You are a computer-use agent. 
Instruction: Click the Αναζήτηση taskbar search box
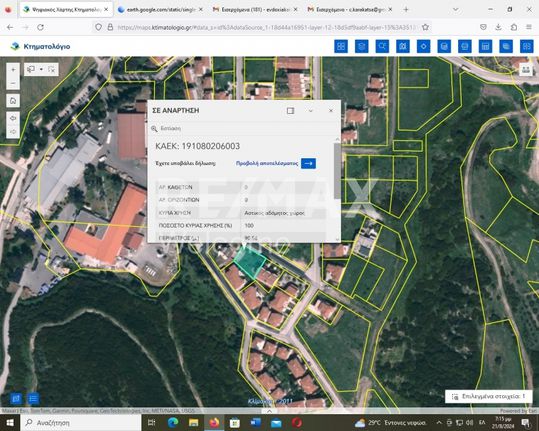click(x=81, y=422)
